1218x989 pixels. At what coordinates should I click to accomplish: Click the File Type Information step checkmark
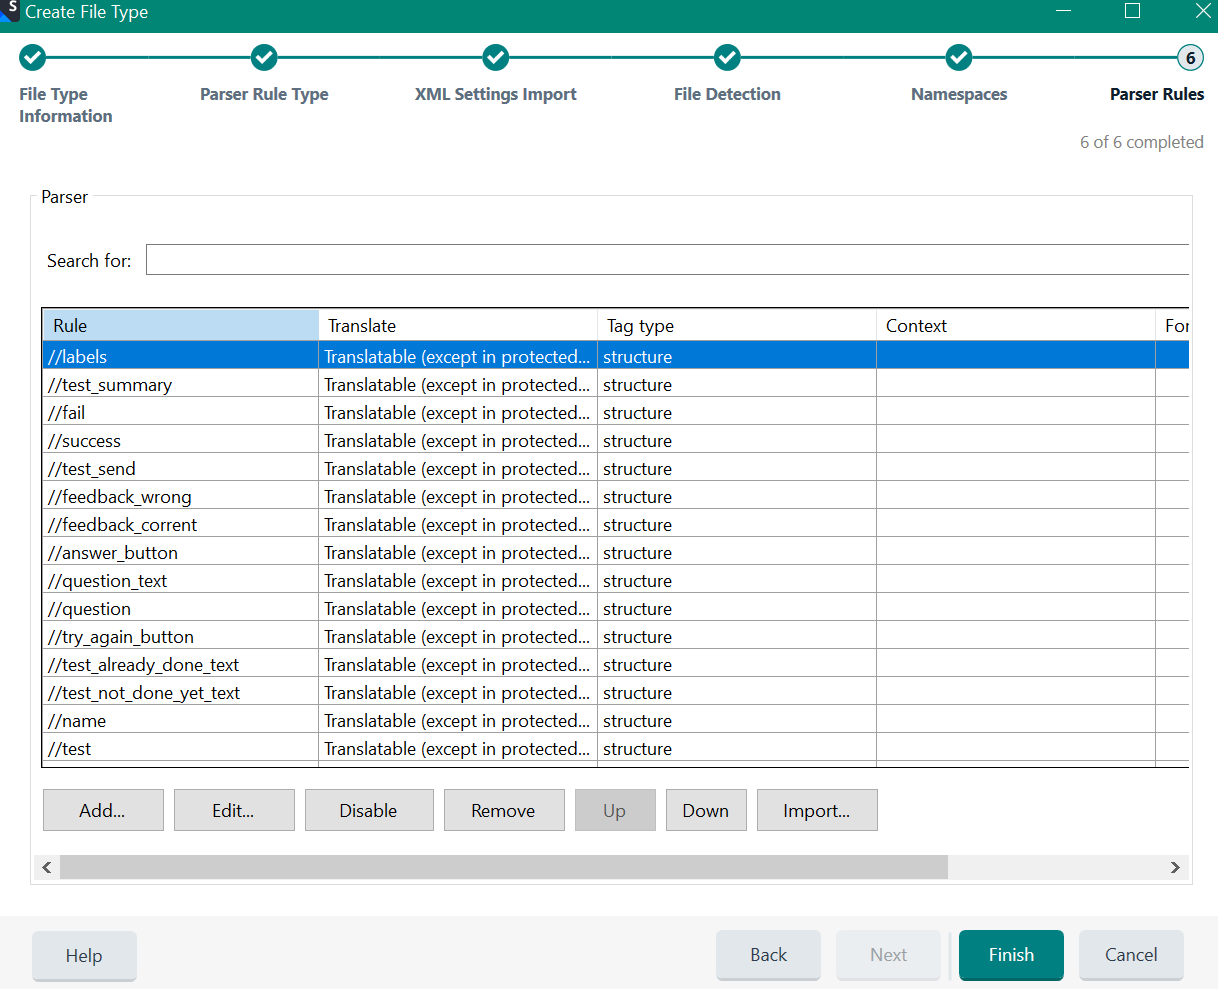tap(33, 58)
